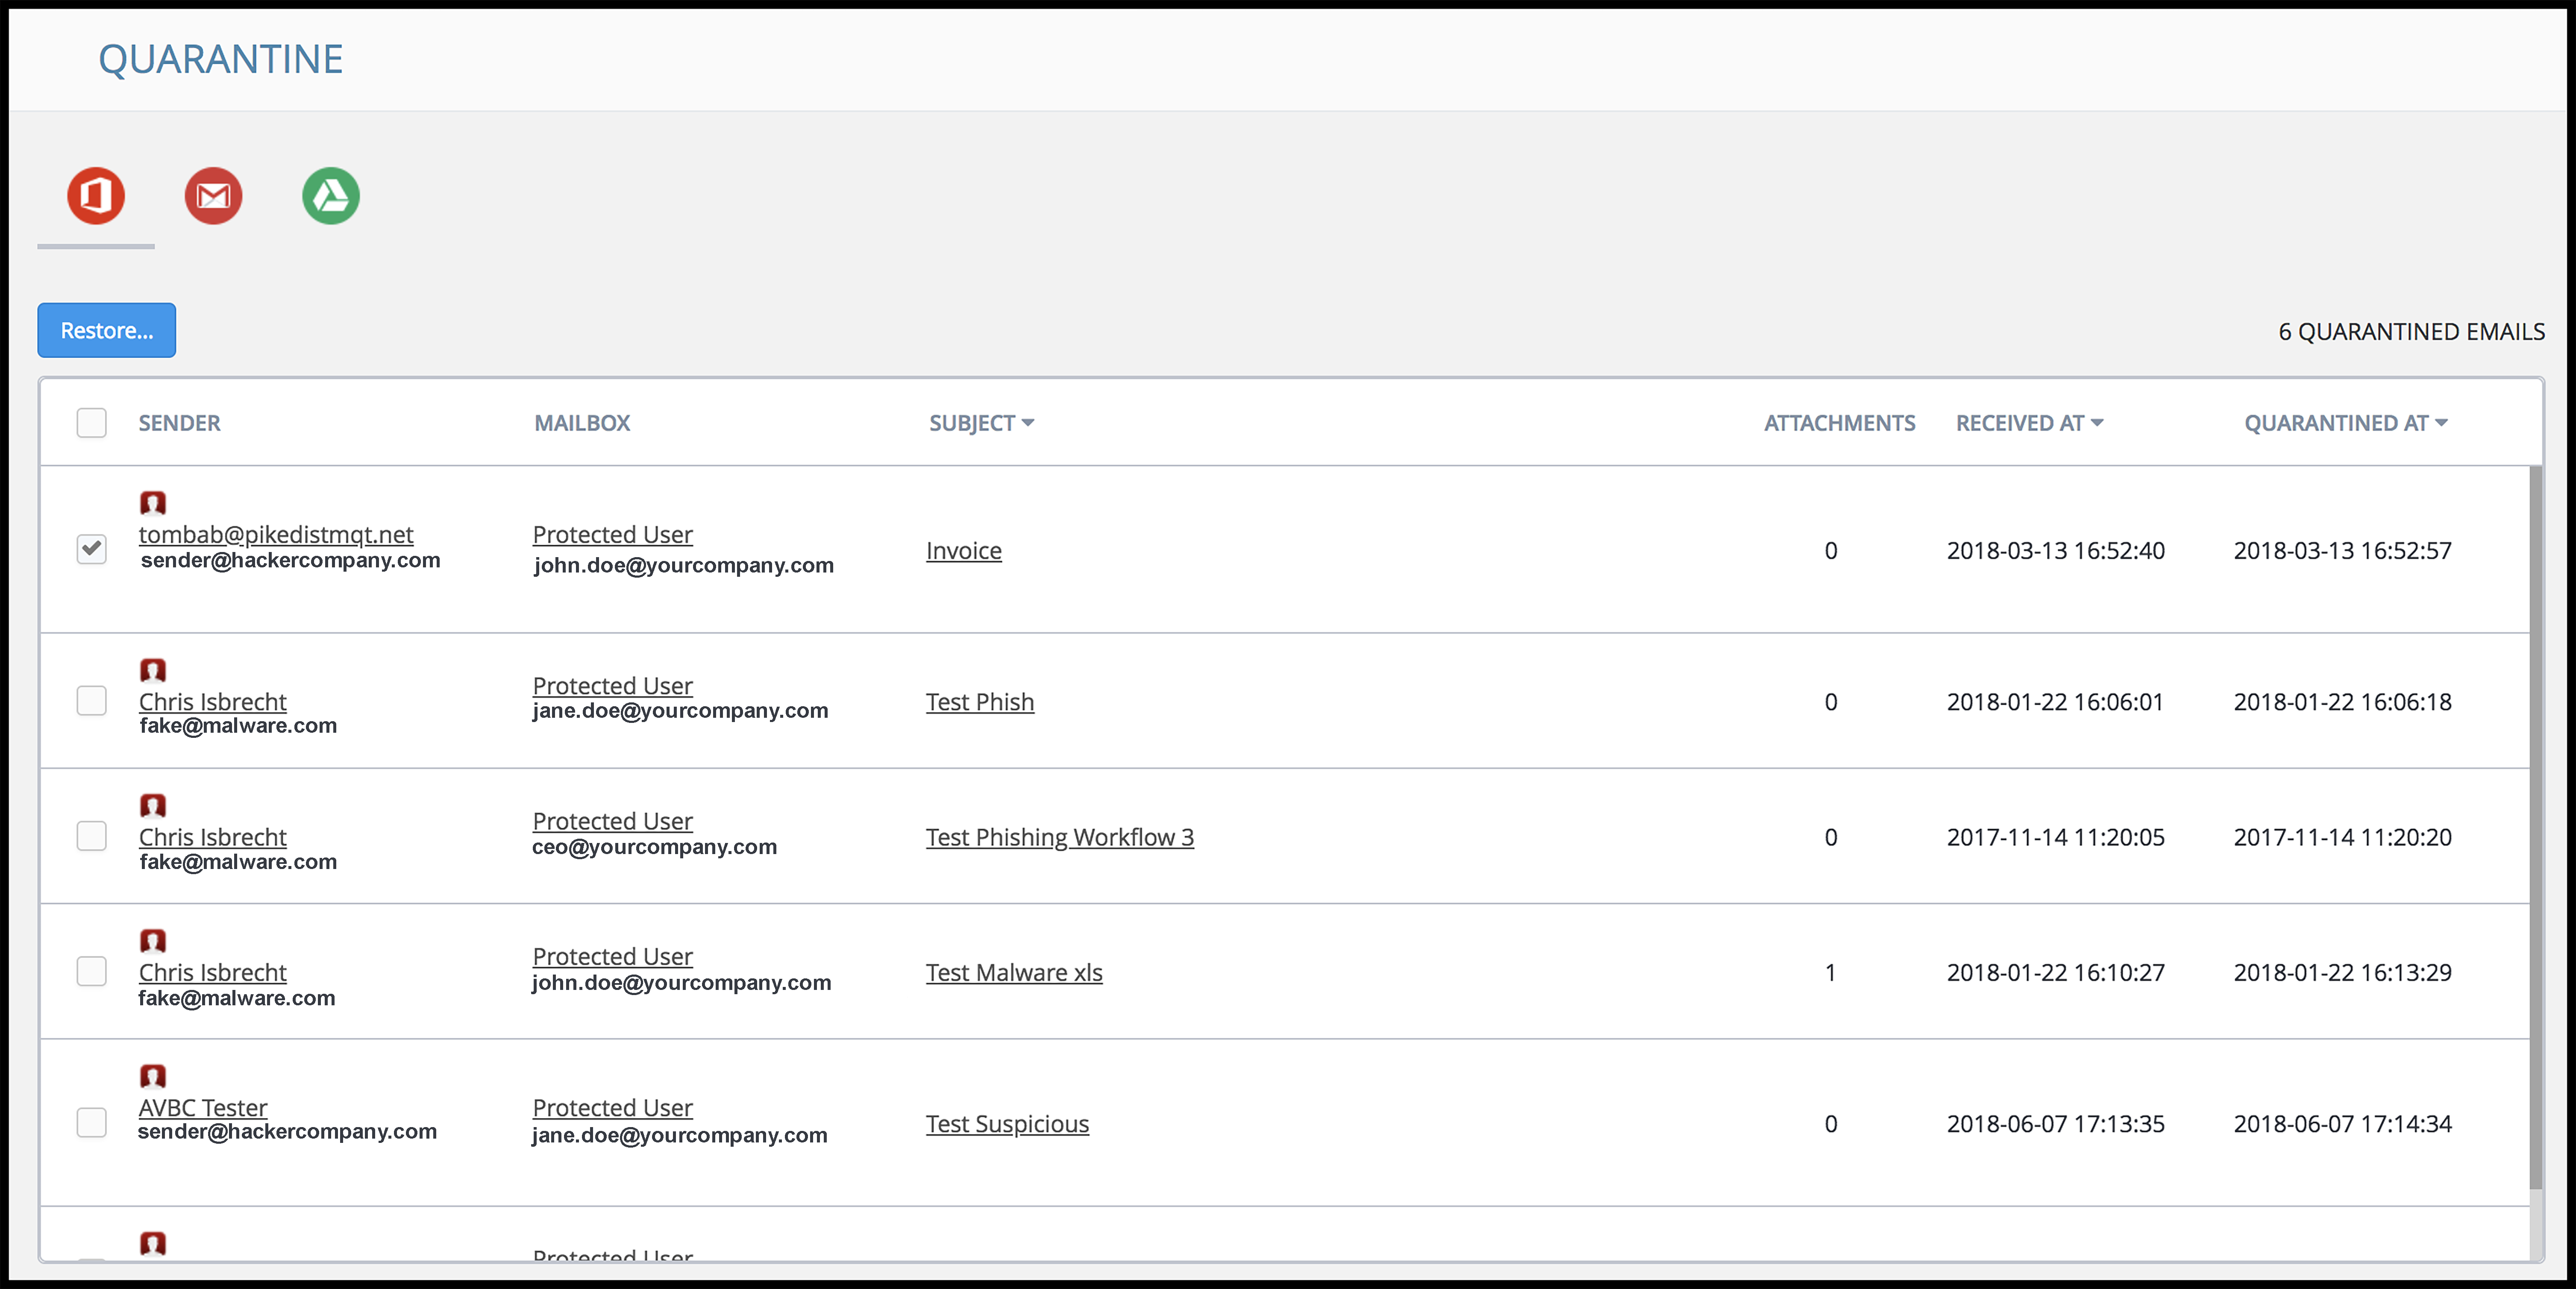This screenshot has height=1289, width=2576.
Task: Open the Test Phishing Workflow 3 link
Action: point(1060,837)
